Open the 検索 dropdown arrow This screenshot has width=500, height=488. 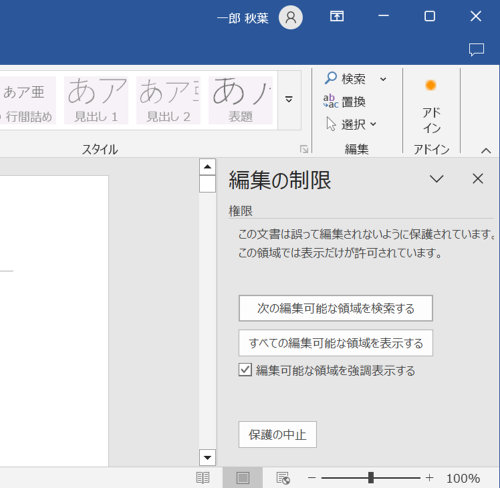[x=383, y=79]
